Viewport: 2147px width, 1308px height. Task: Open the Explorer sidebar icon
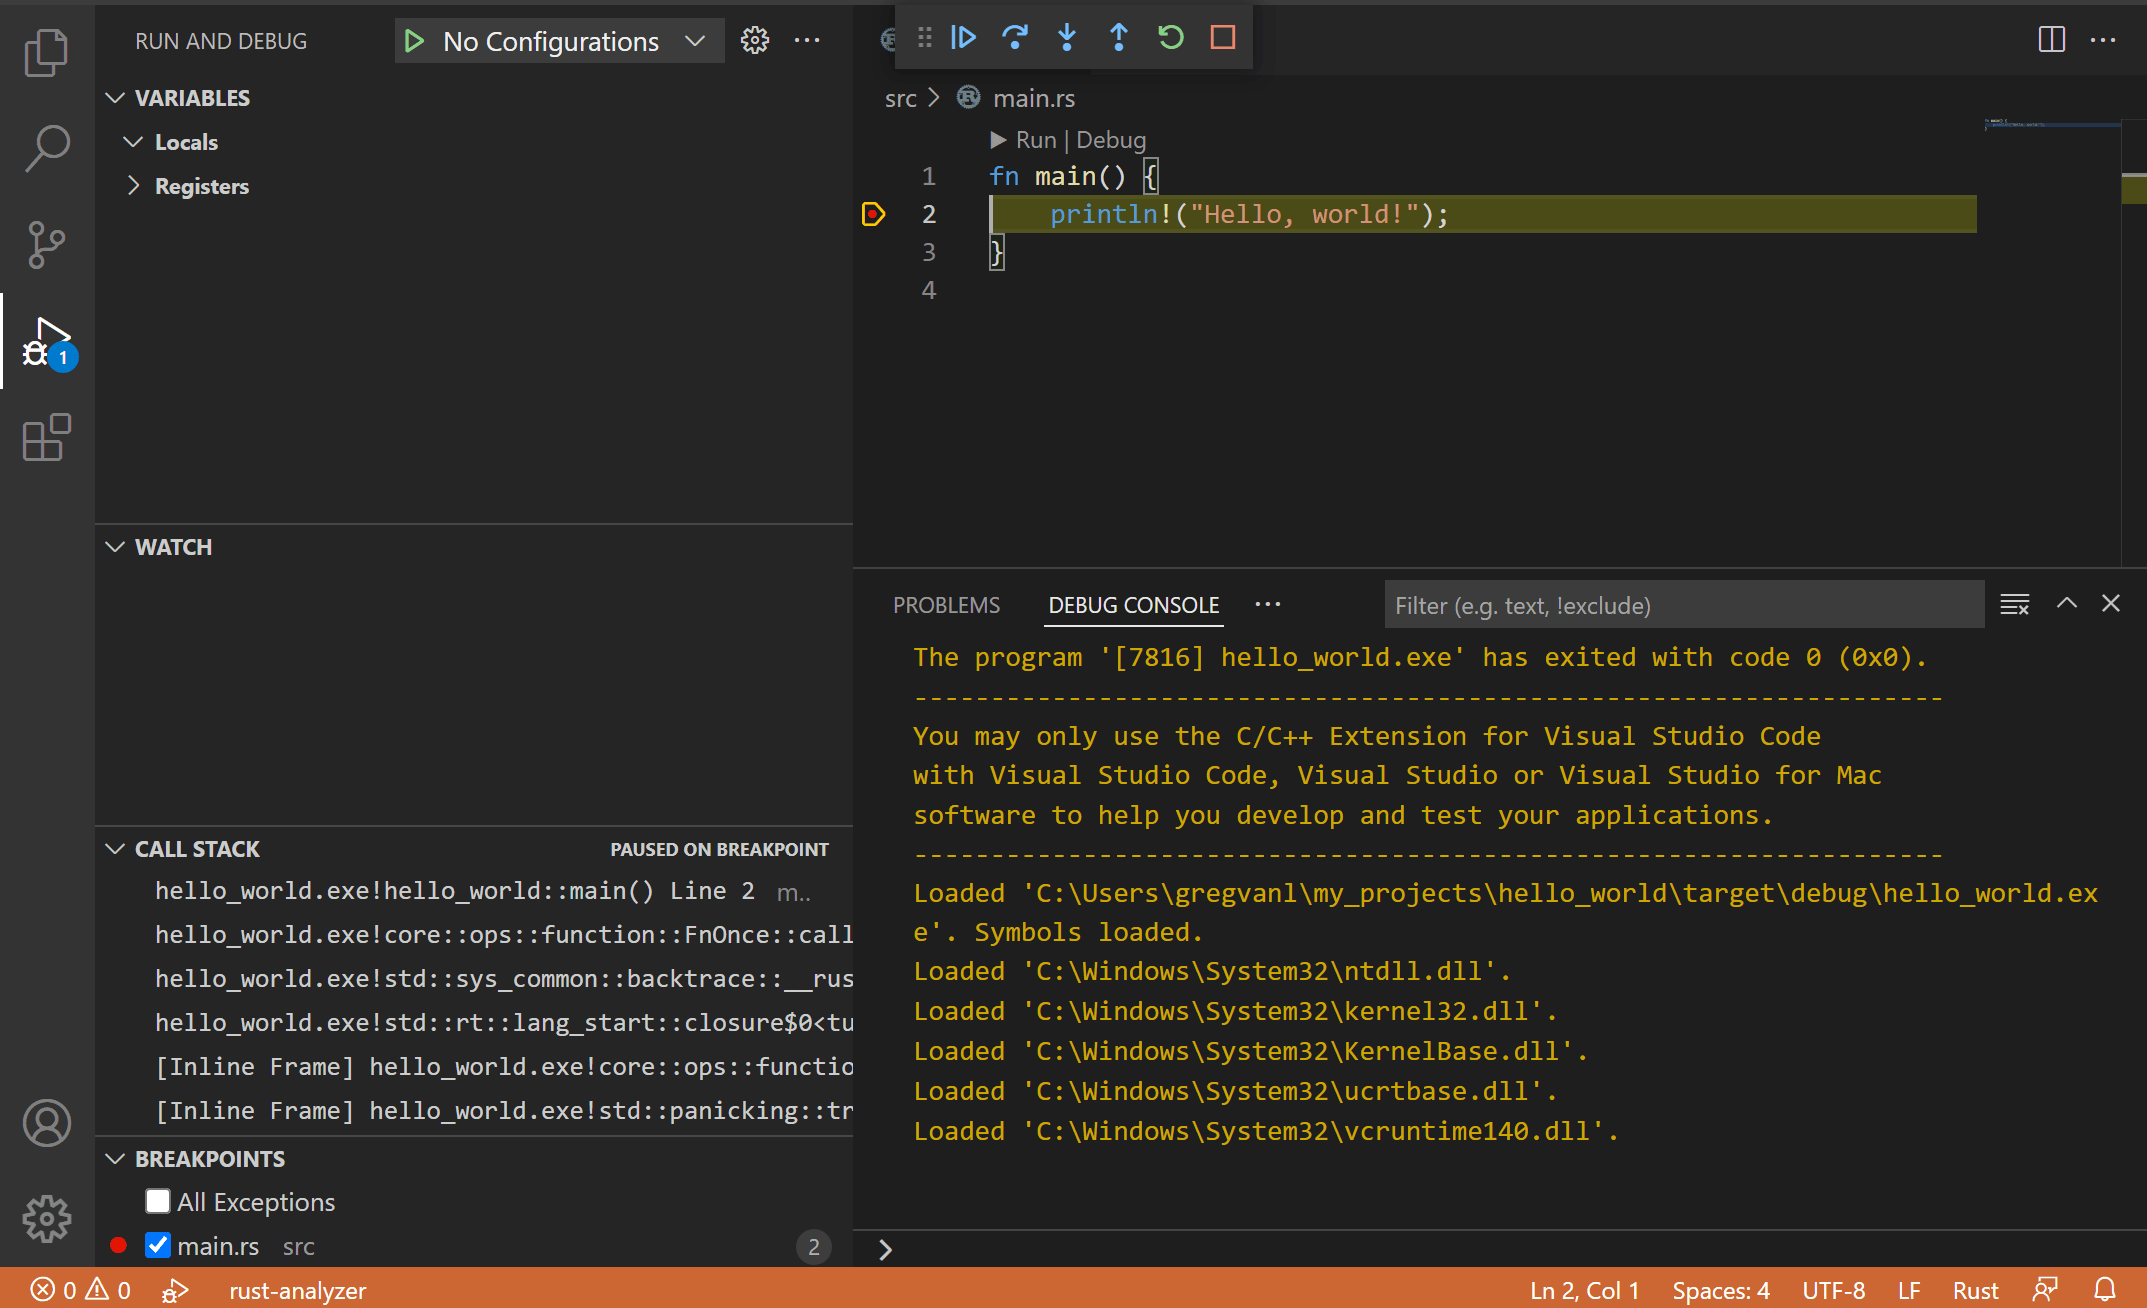[46, 53]
